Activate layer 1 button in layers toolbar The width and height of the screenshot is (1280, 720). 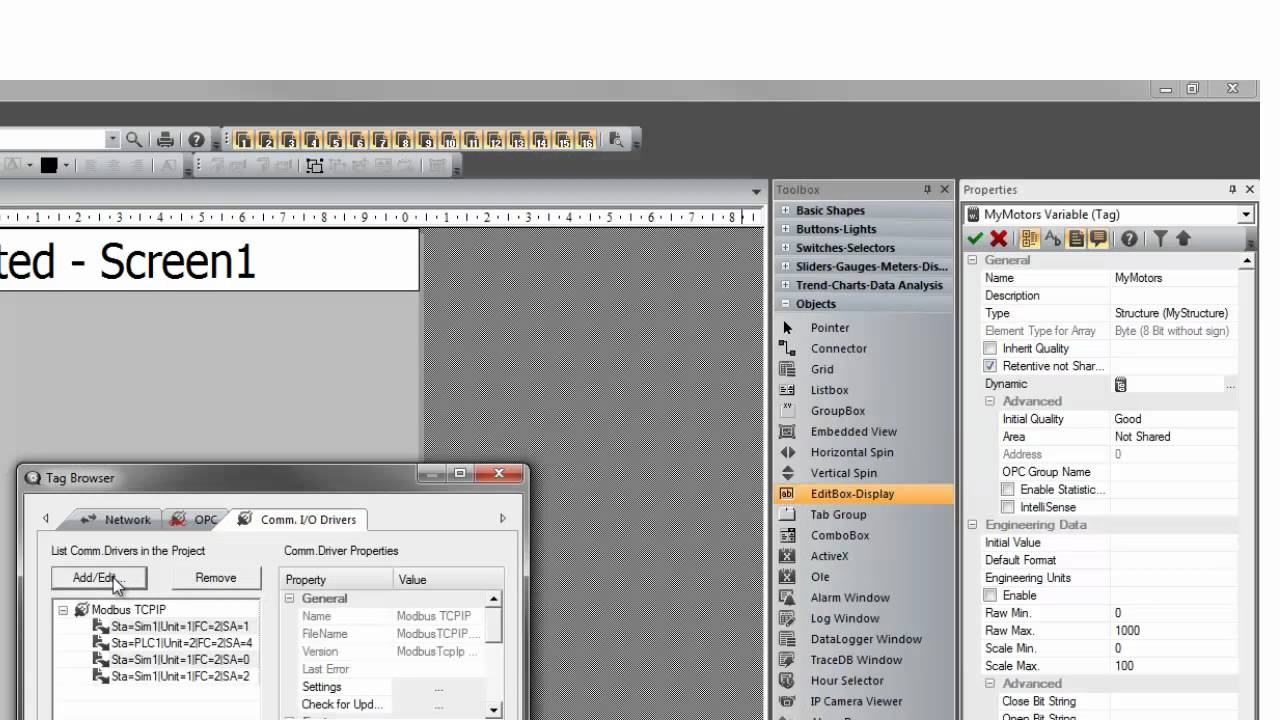pos(243,140)
